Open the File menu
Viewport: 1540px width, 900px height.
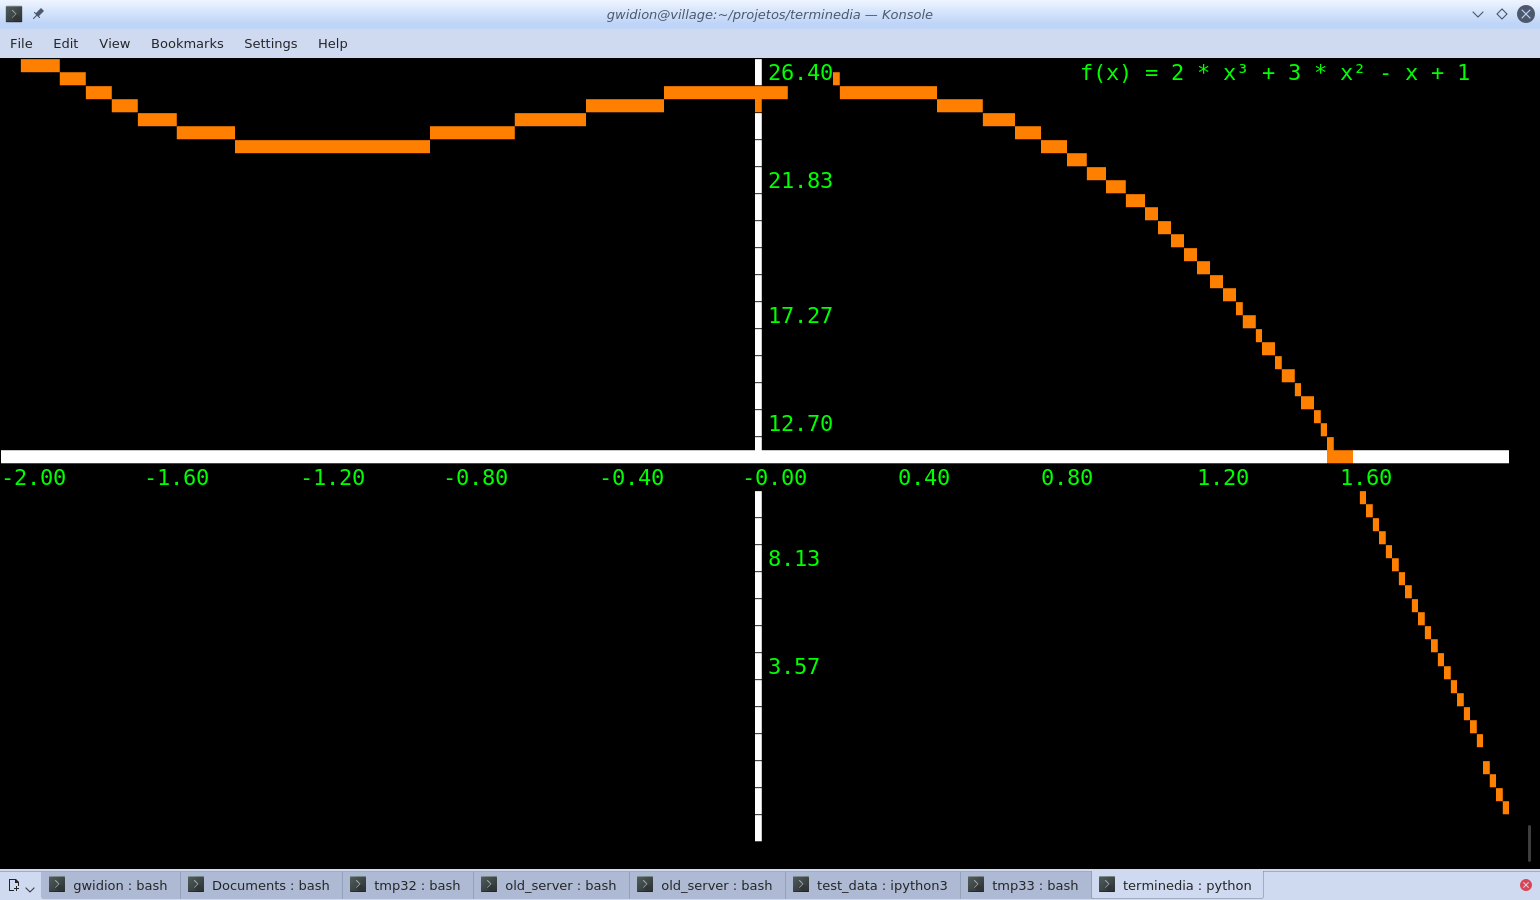coord(20,43)
